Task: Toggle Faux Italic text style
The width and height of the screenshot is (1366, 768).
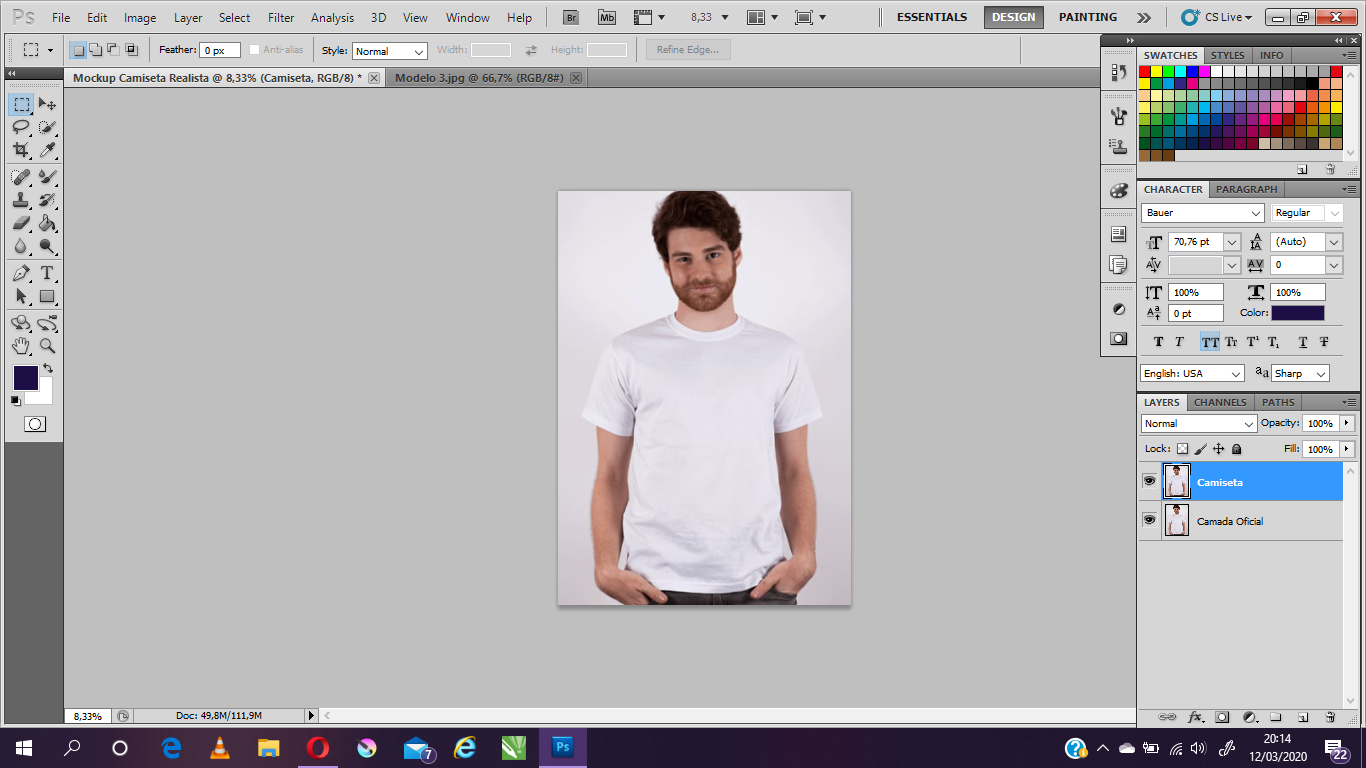Action: click(x=1180, y=342)
